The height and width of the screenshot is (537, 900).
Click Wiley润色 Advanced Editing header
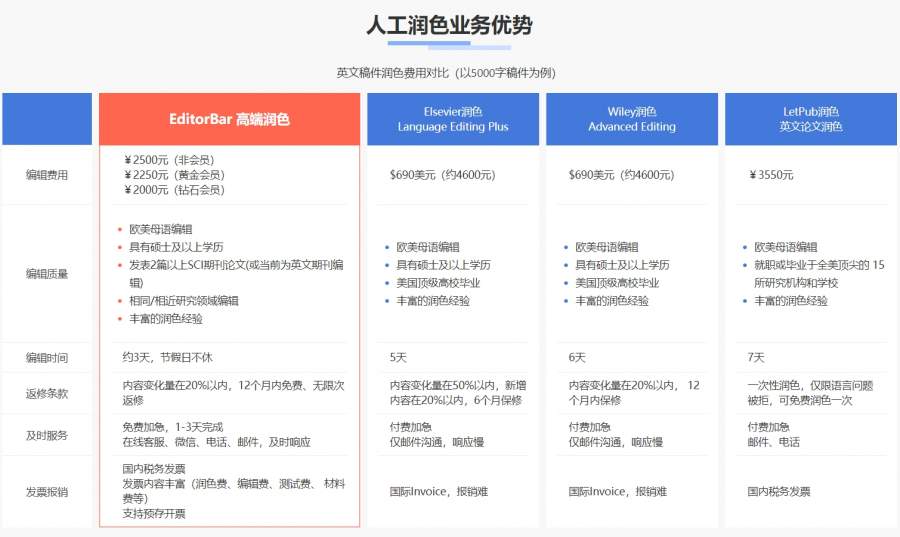point(632,119)
